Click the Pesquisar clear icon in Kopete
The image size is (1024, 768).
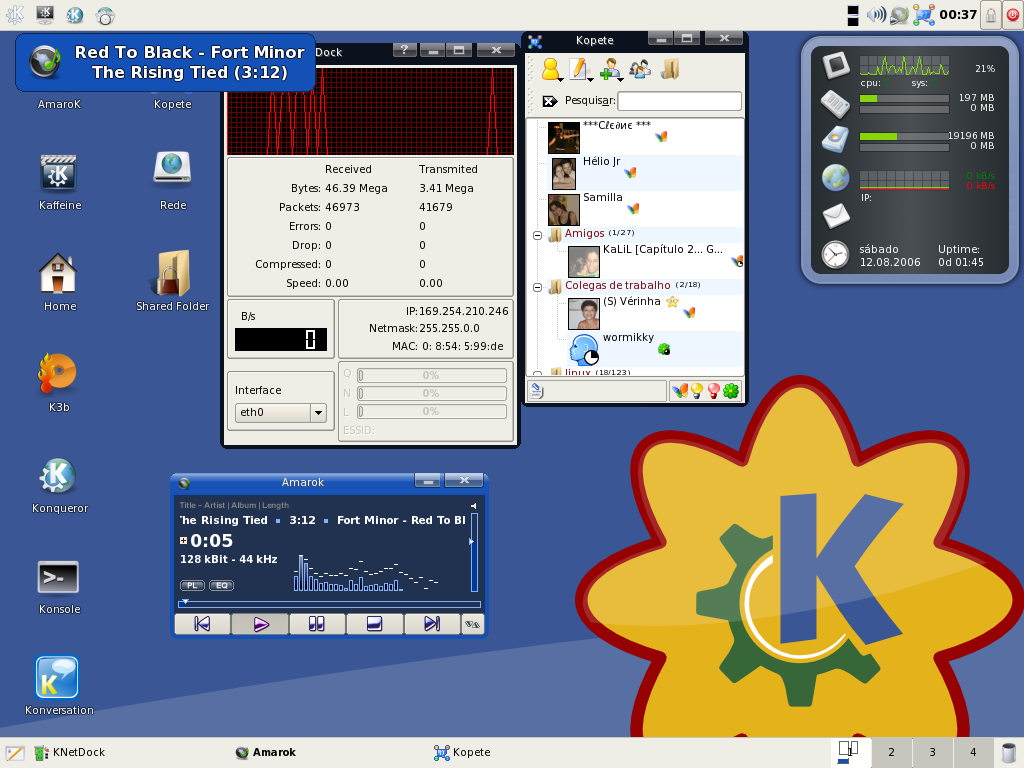coord(550,101)
